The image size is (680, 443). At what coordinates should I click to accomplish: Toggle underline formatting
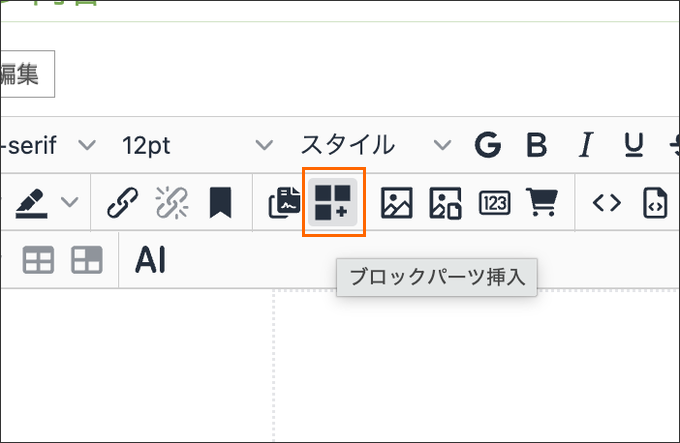(x=634, y=145)
